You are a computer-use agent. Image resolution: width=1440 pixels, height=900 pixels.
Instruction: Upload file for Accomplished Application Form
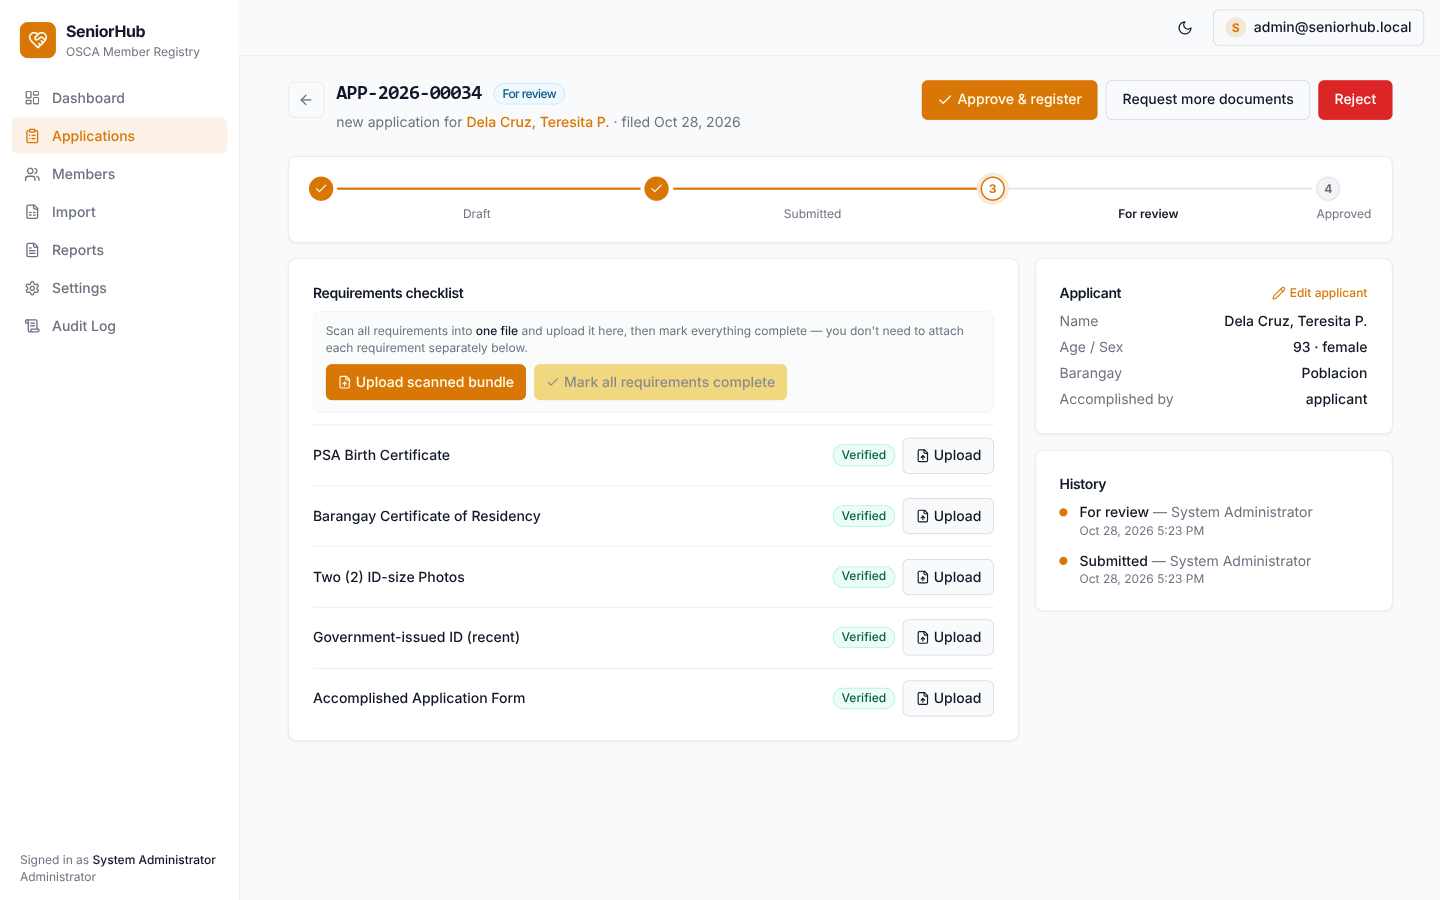tap(948, 698)
